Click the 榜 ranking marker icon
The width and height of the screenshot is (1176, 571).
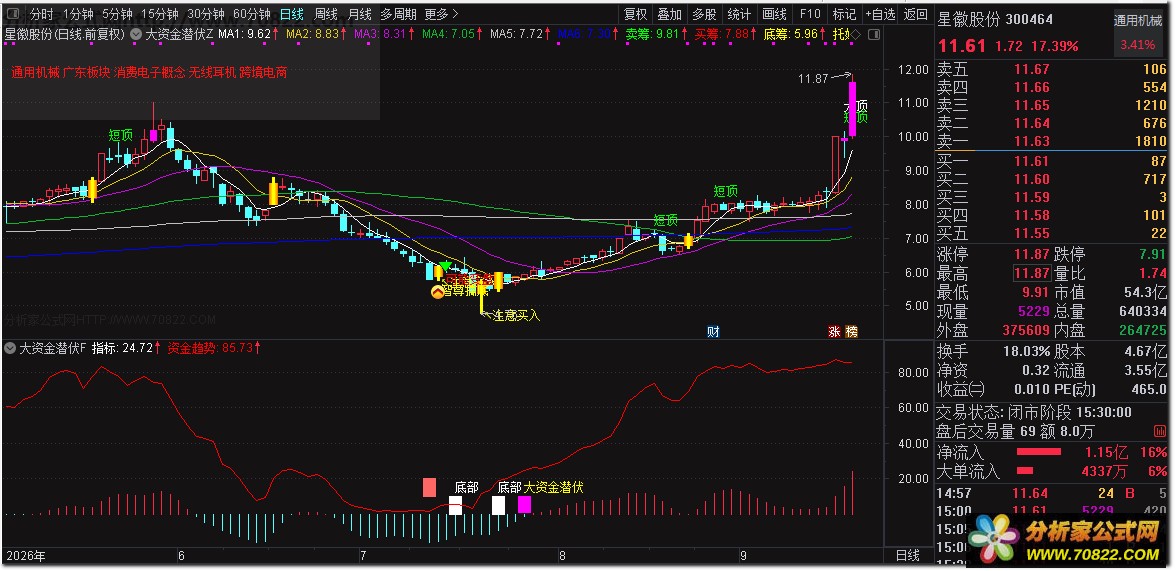coord(850,332)
